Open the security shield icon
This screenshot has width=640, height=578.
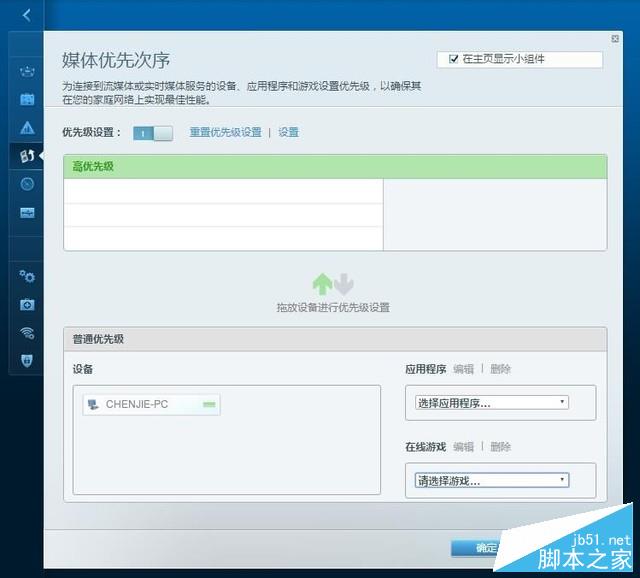click(27, 360)
